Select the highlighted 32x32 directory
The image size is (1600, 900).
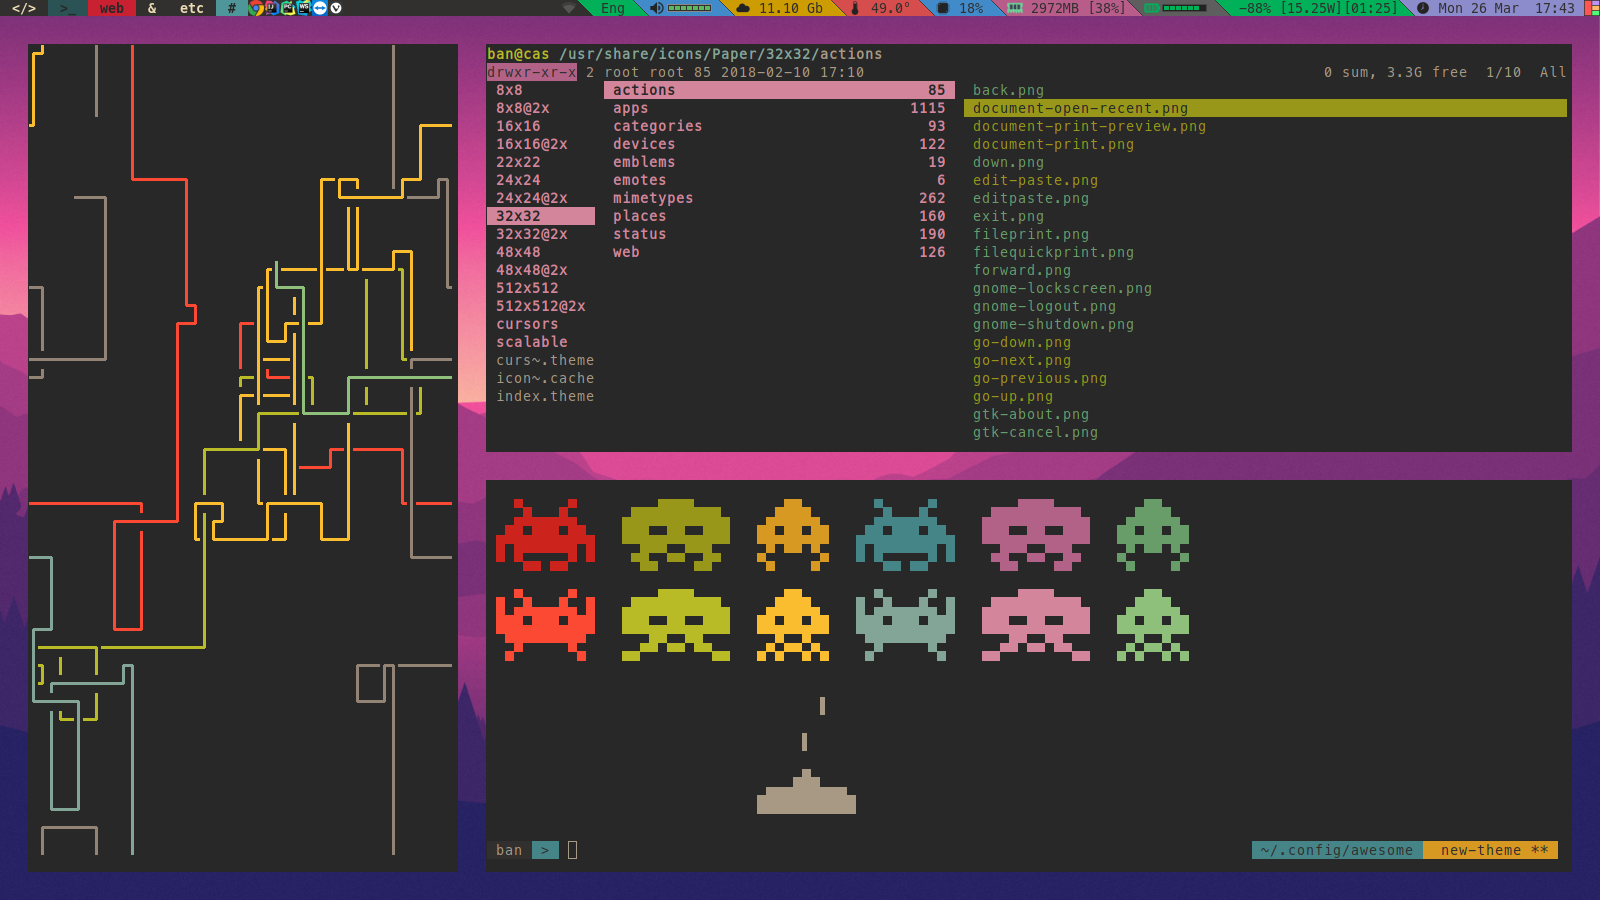[541, 216]
